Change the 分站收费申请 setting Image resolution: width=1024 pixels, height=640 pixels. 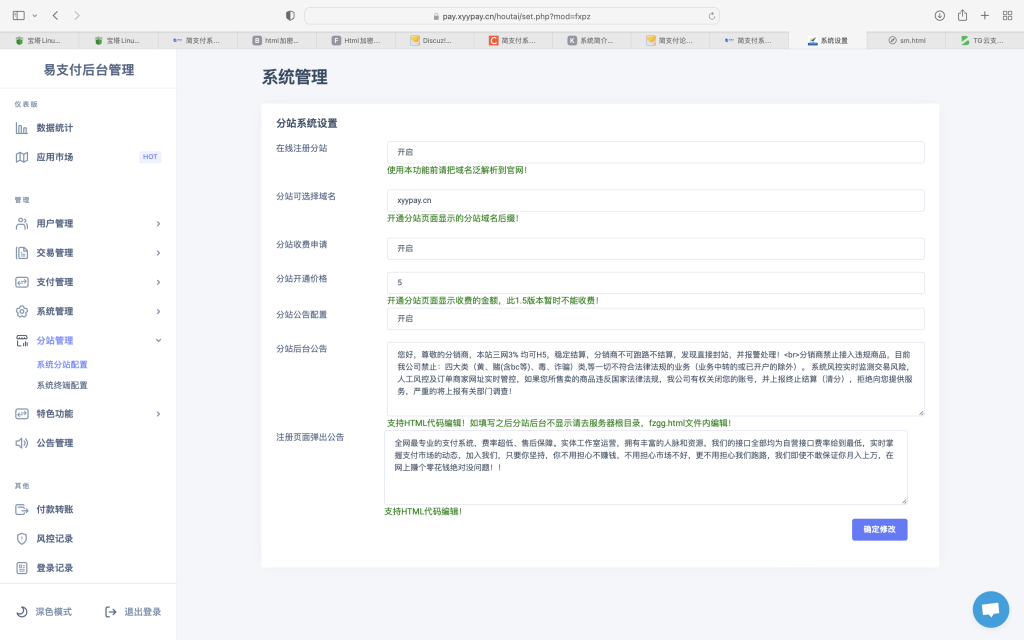655,248
